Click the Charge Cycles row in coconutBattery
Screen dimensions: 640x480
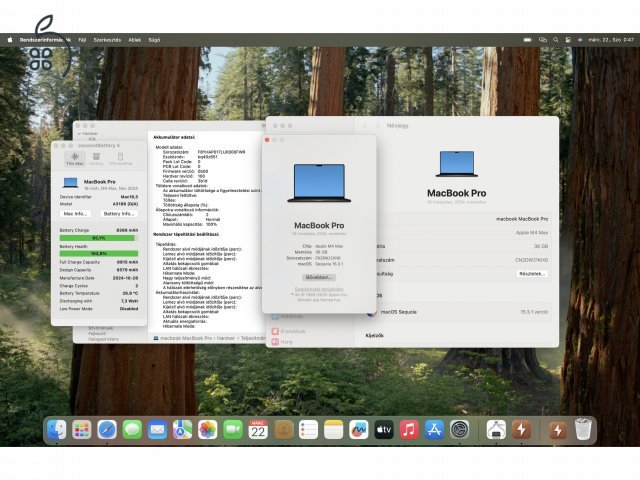click(x=99, y=286)
